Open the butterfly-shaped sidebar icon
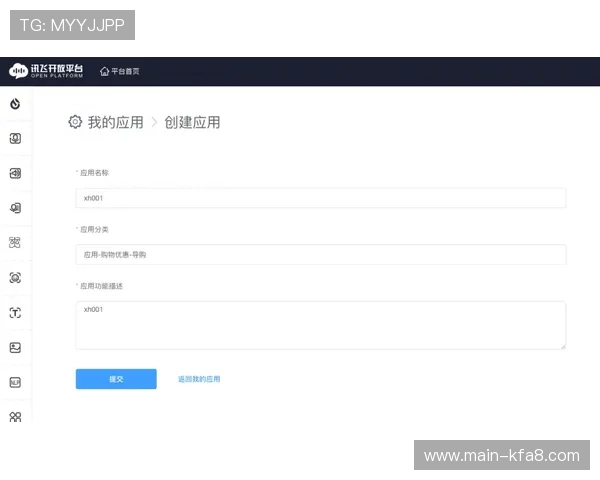Viewport: 600px width, 480px height. tap(15, 243)
